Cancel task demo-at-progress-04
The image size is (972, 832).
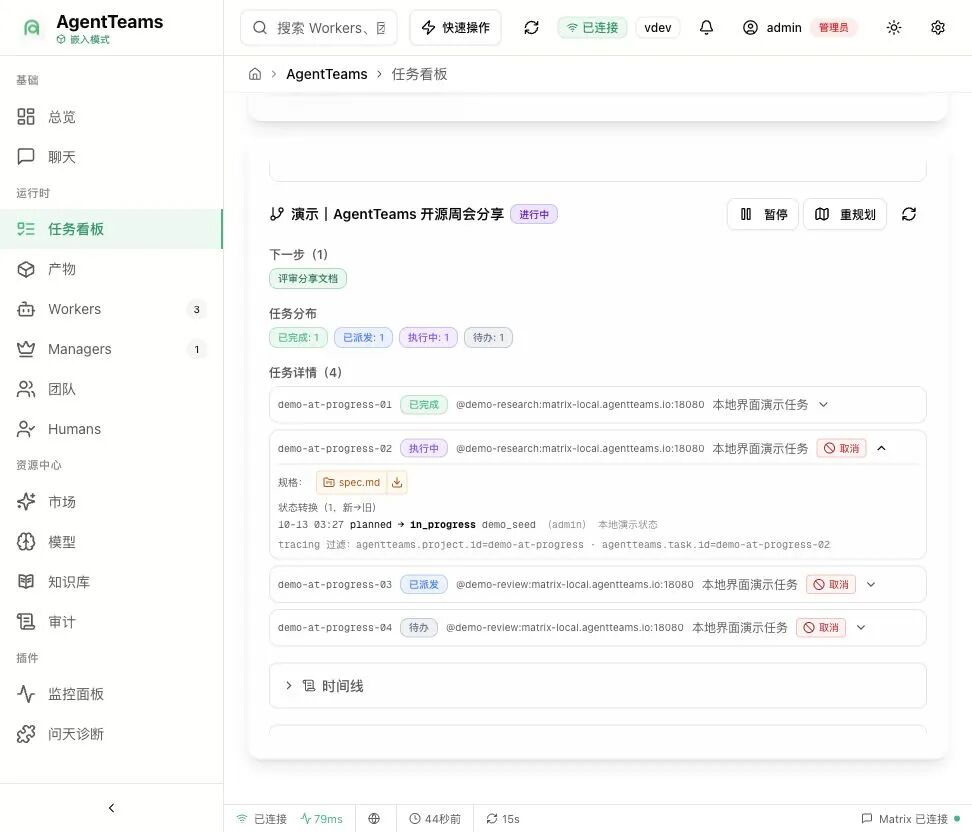coord(821,627)
